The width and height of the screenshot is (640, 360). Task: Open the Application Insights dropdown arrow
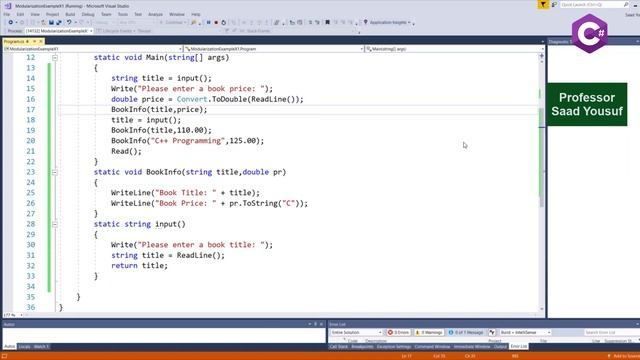(409, 22)
